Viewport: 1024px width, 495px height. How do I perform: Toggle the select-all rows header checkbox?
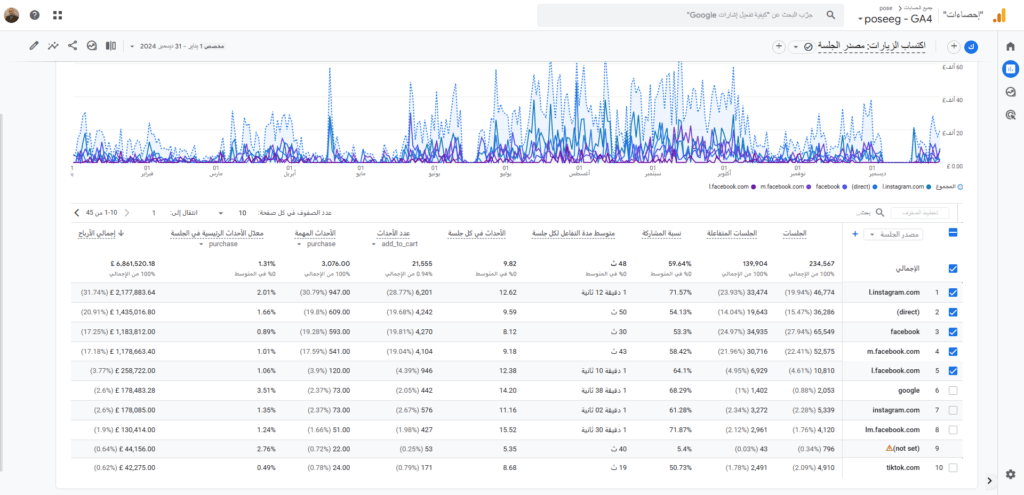point(953,233)
